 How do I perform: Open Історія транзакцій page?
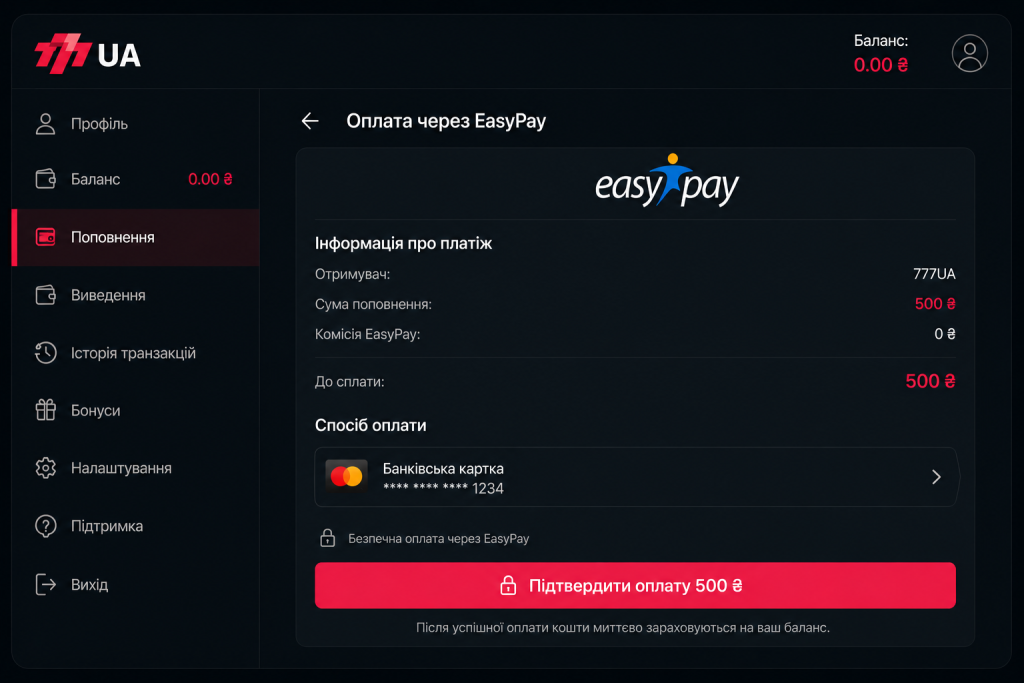coord(136,353)
